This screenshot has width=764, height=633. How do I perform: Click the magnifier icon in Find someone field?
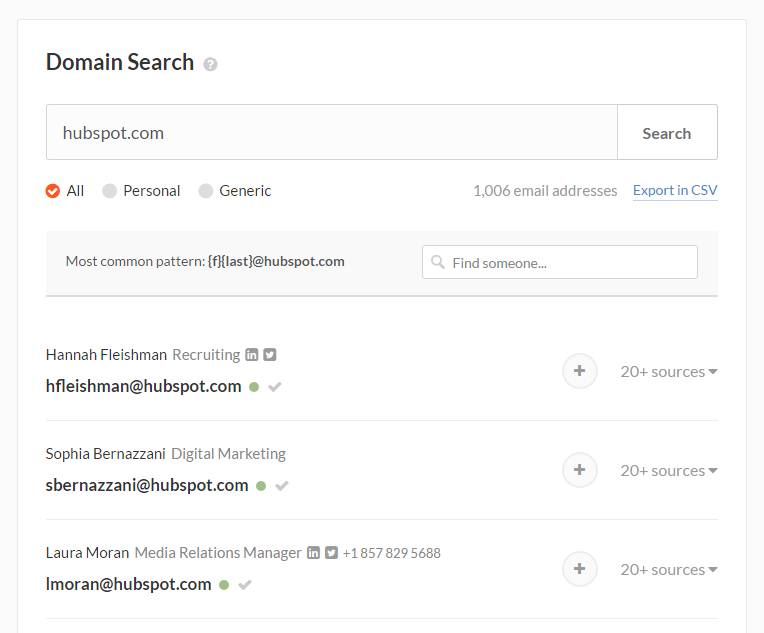pyautogui.click(x=438, y=262)
